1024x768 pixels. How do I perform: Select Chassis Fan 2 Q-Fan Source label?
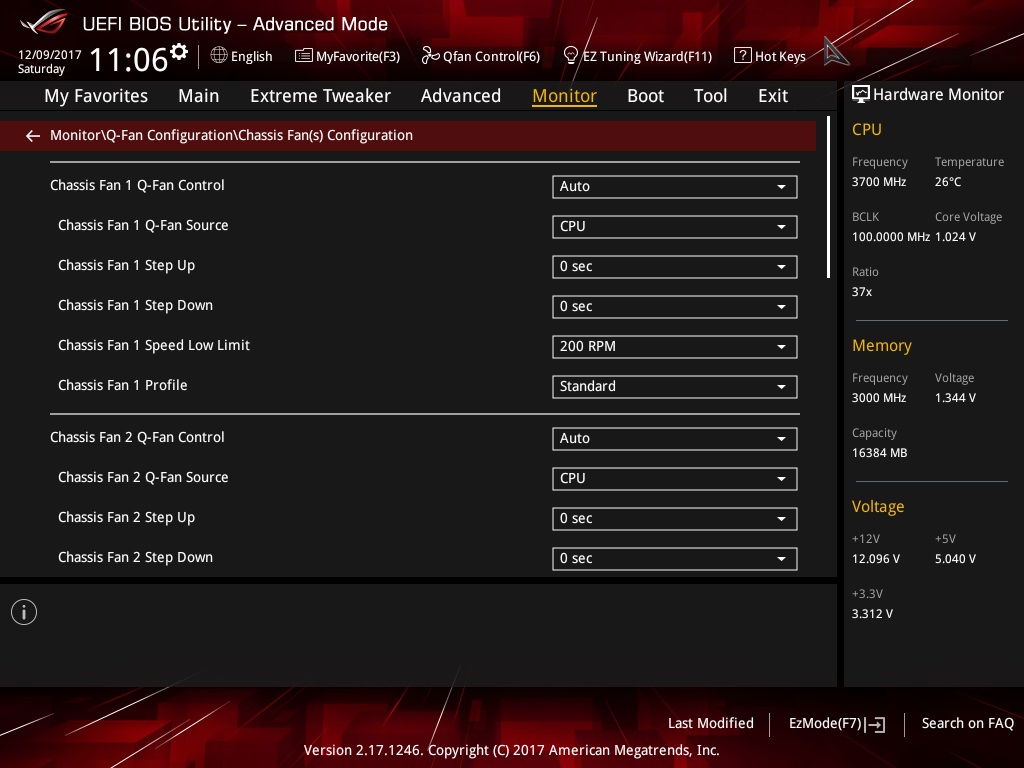coord(143,477)
